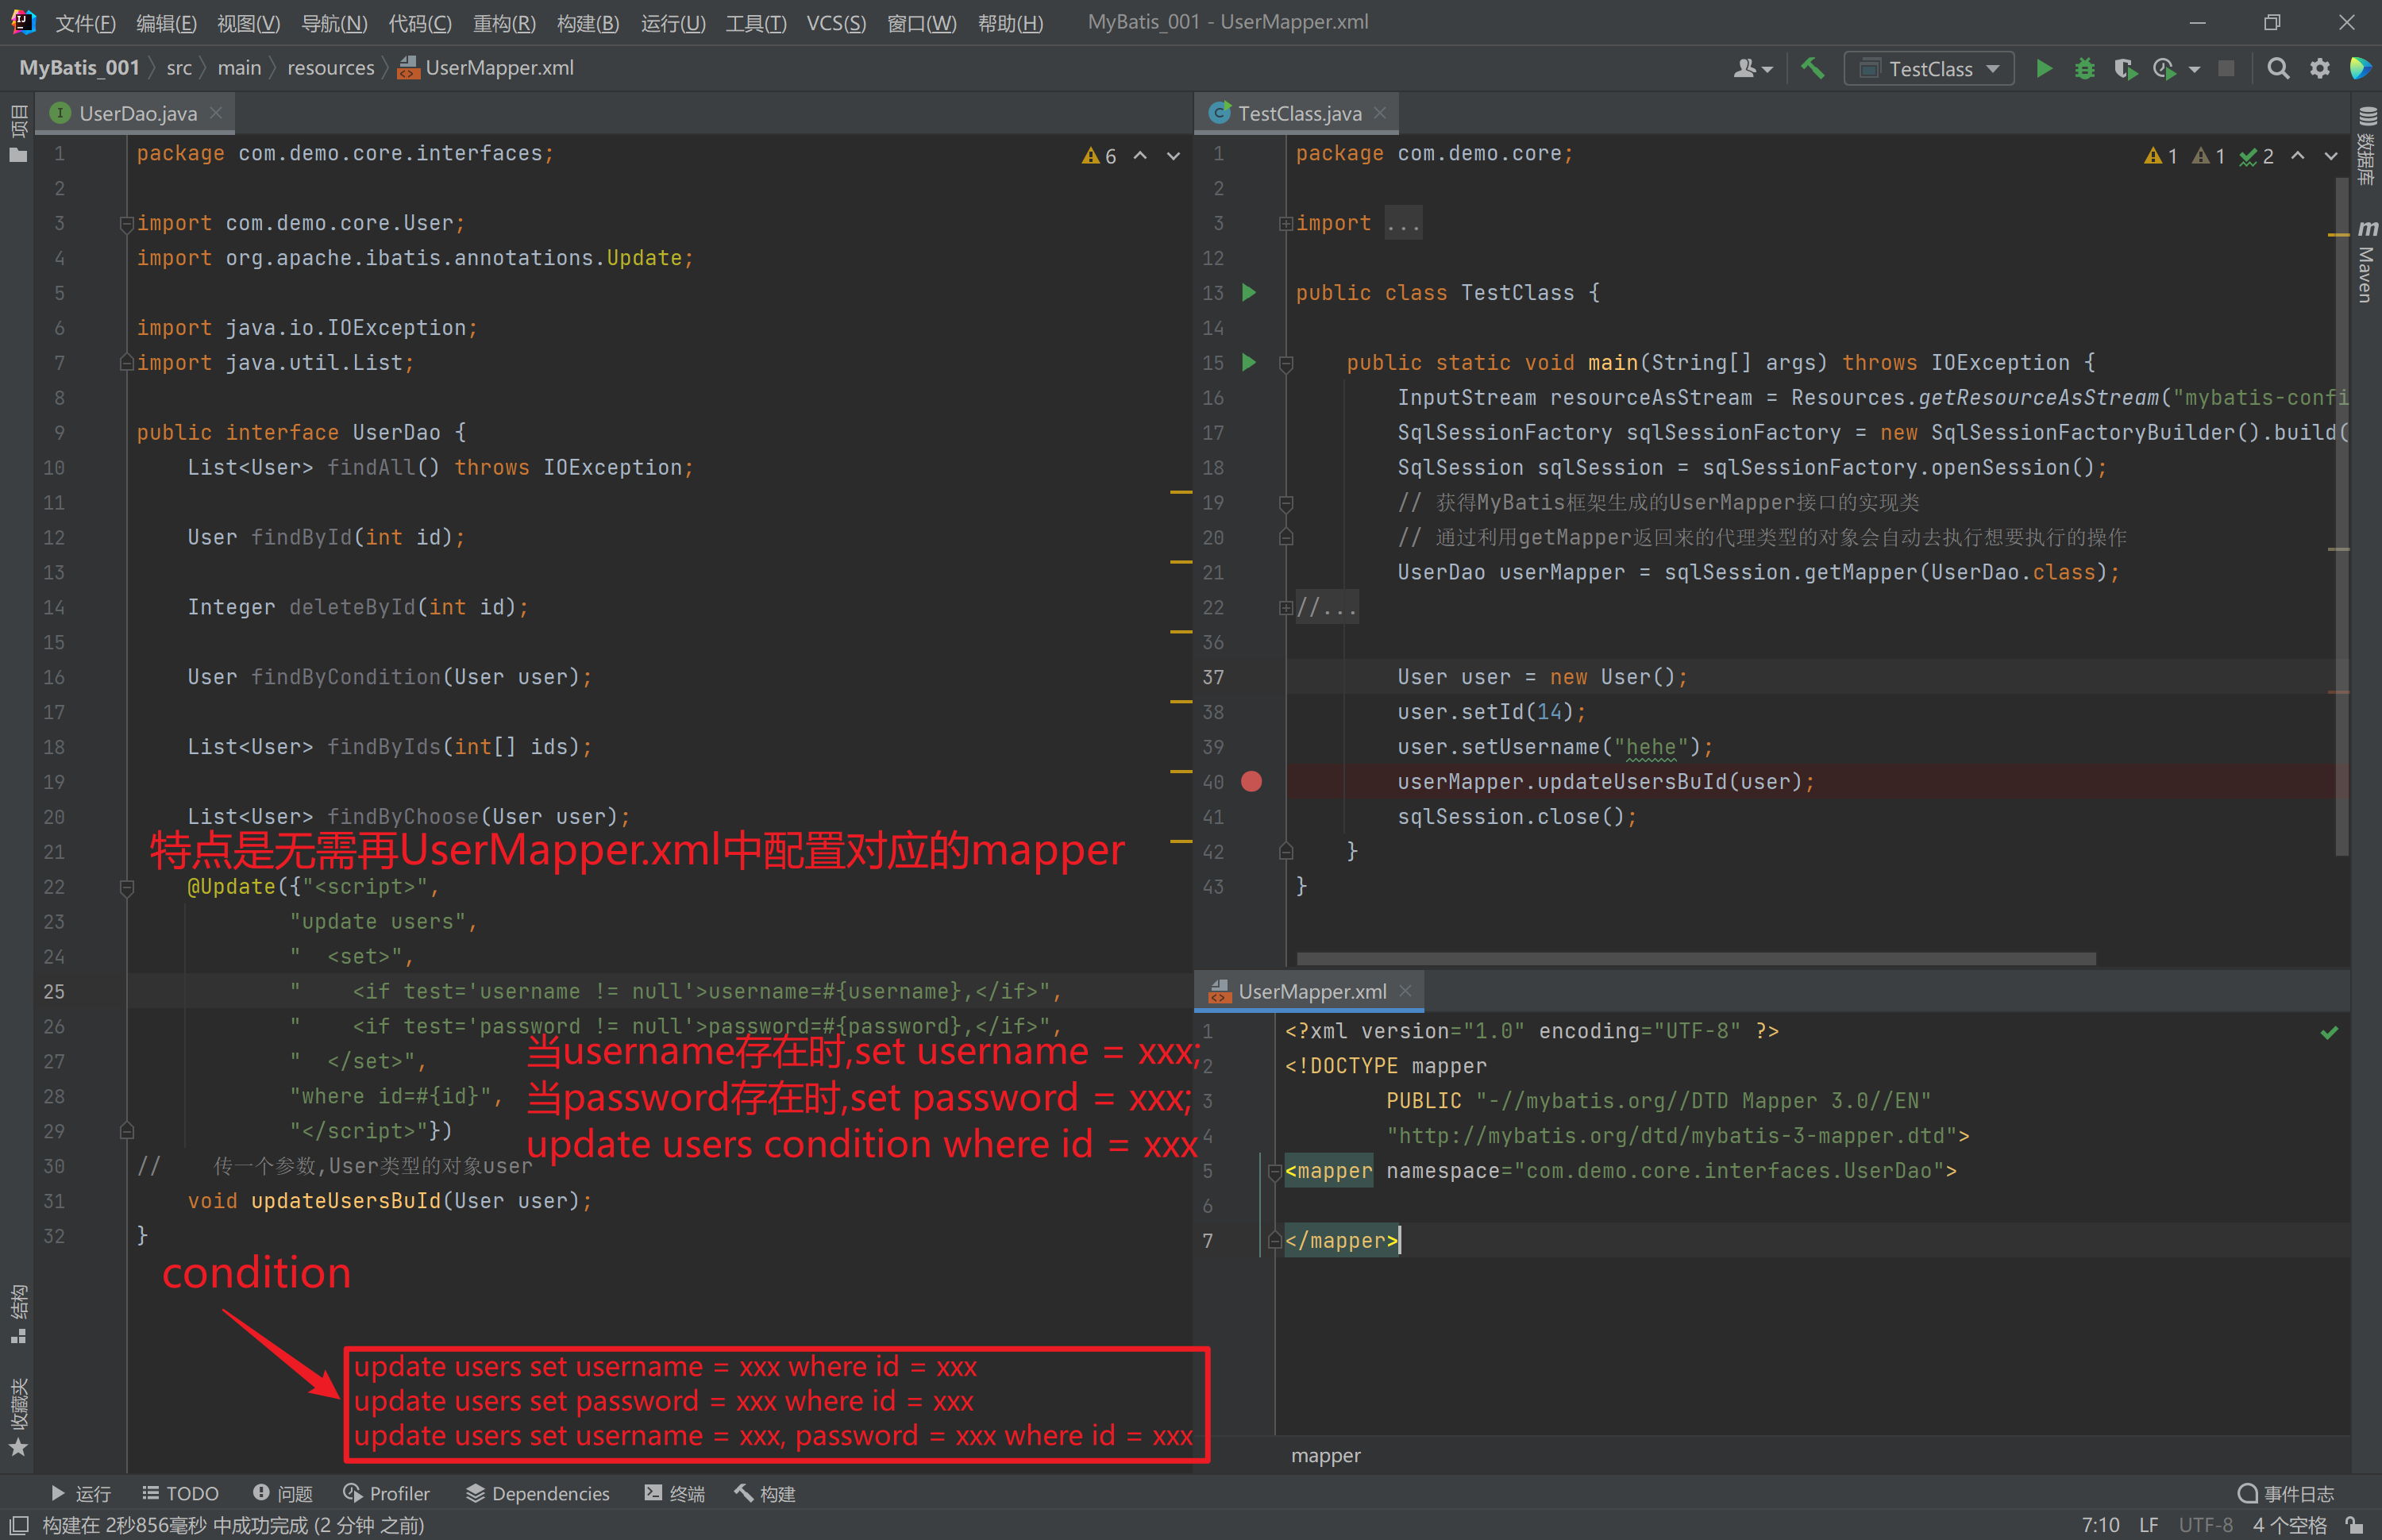Toggle read-only lock icon in status bar
The image size is (2382, 1540).
coord(2355,1525)
